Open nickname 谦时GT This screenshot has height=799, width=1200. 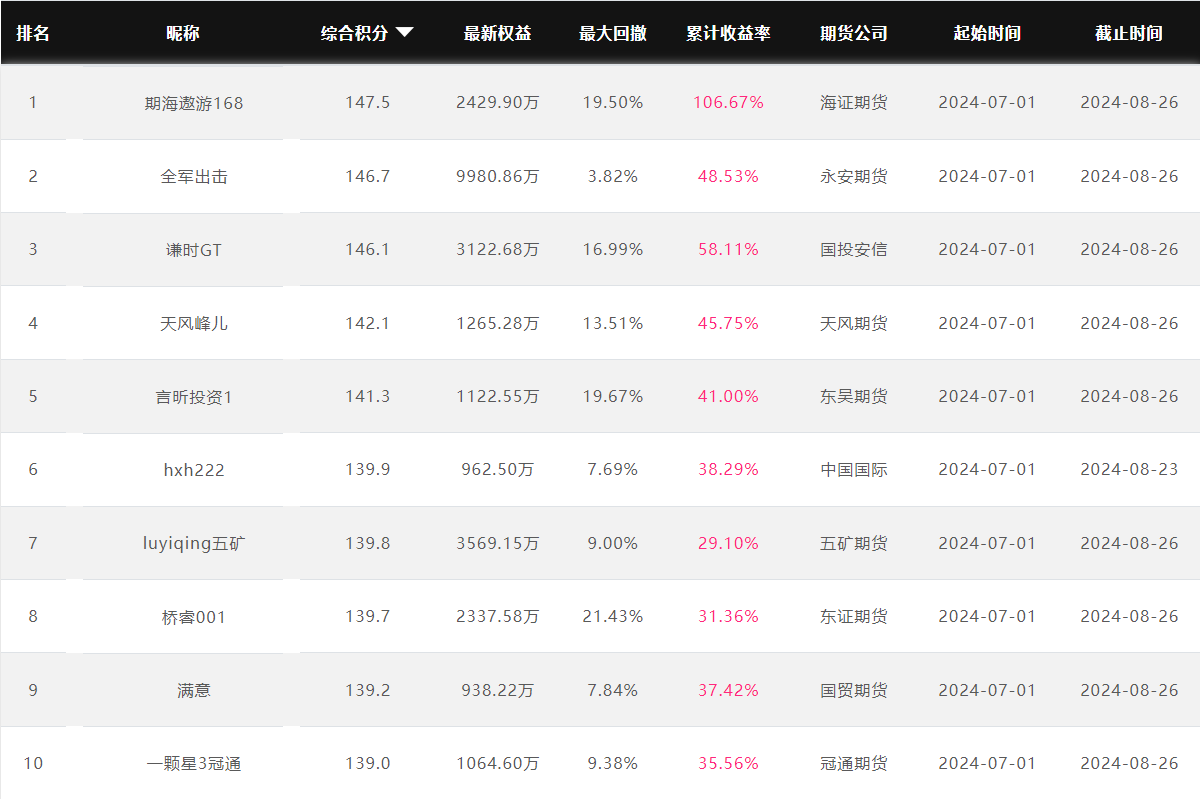tap(194, 250)
